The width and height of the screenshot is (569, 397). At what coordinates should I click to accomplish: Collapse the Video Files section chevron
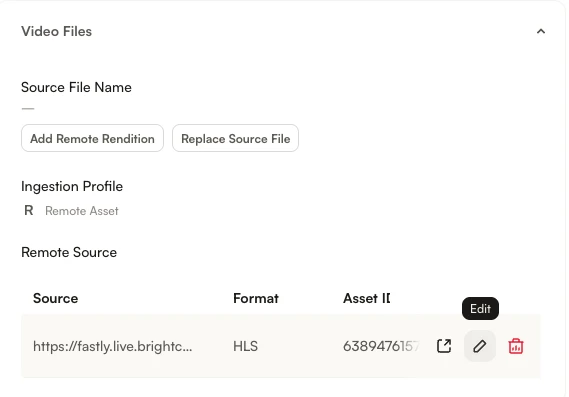(x=541, y=32)
